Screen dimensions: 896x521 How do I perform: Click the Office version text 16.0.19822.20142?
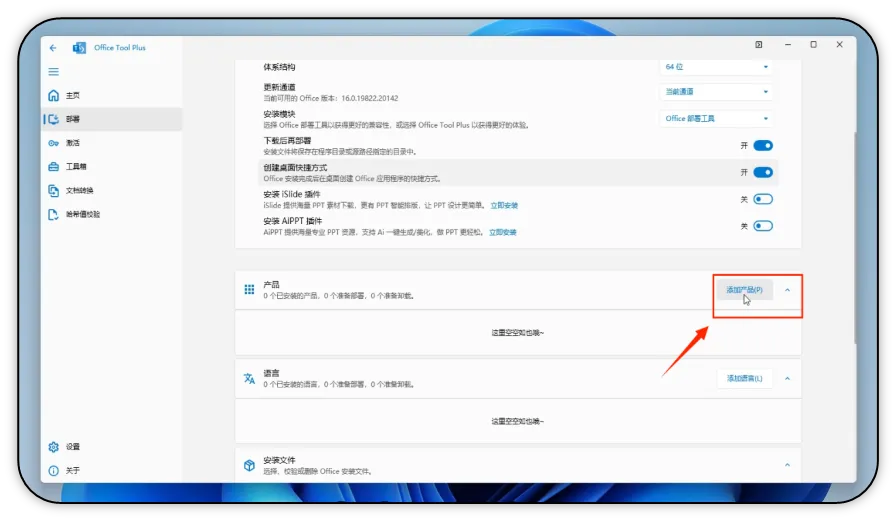370,98
